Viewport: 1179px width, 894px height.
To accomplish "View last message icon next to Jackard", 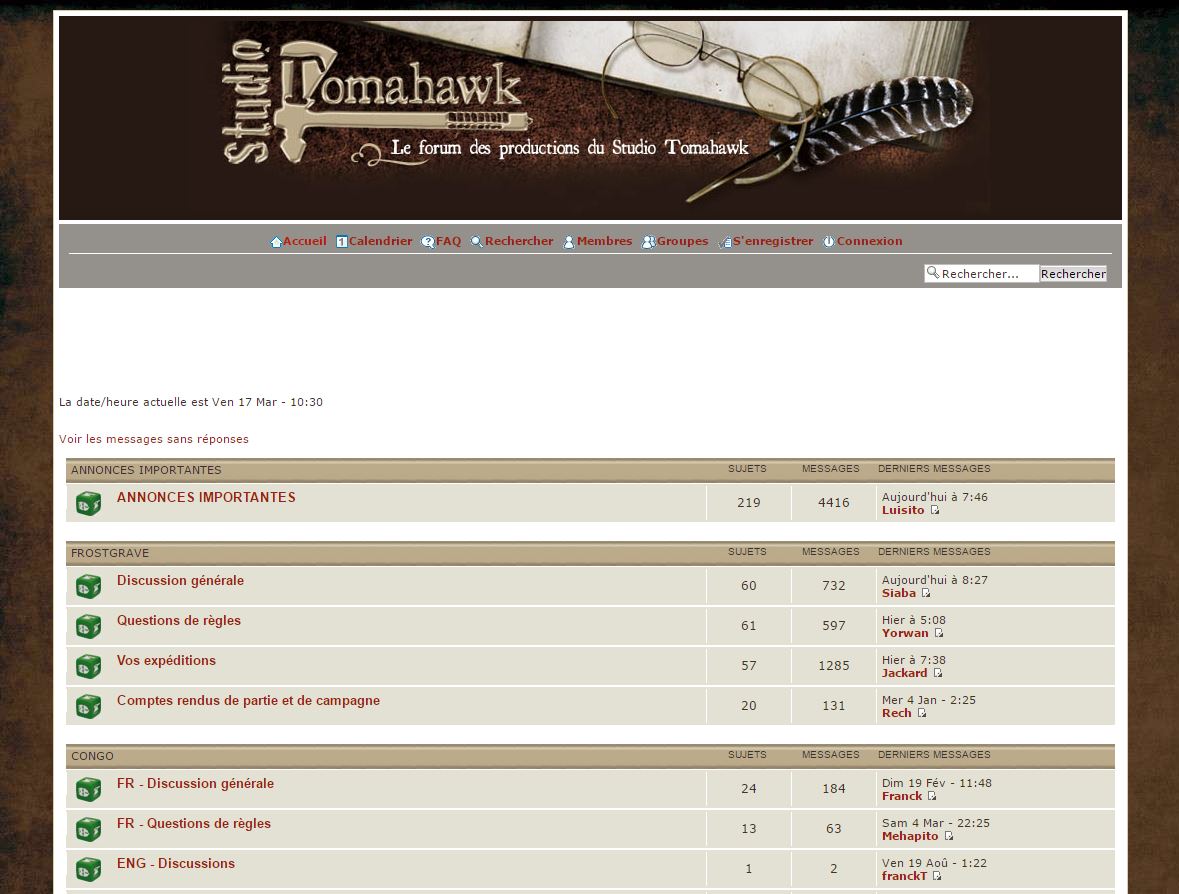I will click(937, 673).
